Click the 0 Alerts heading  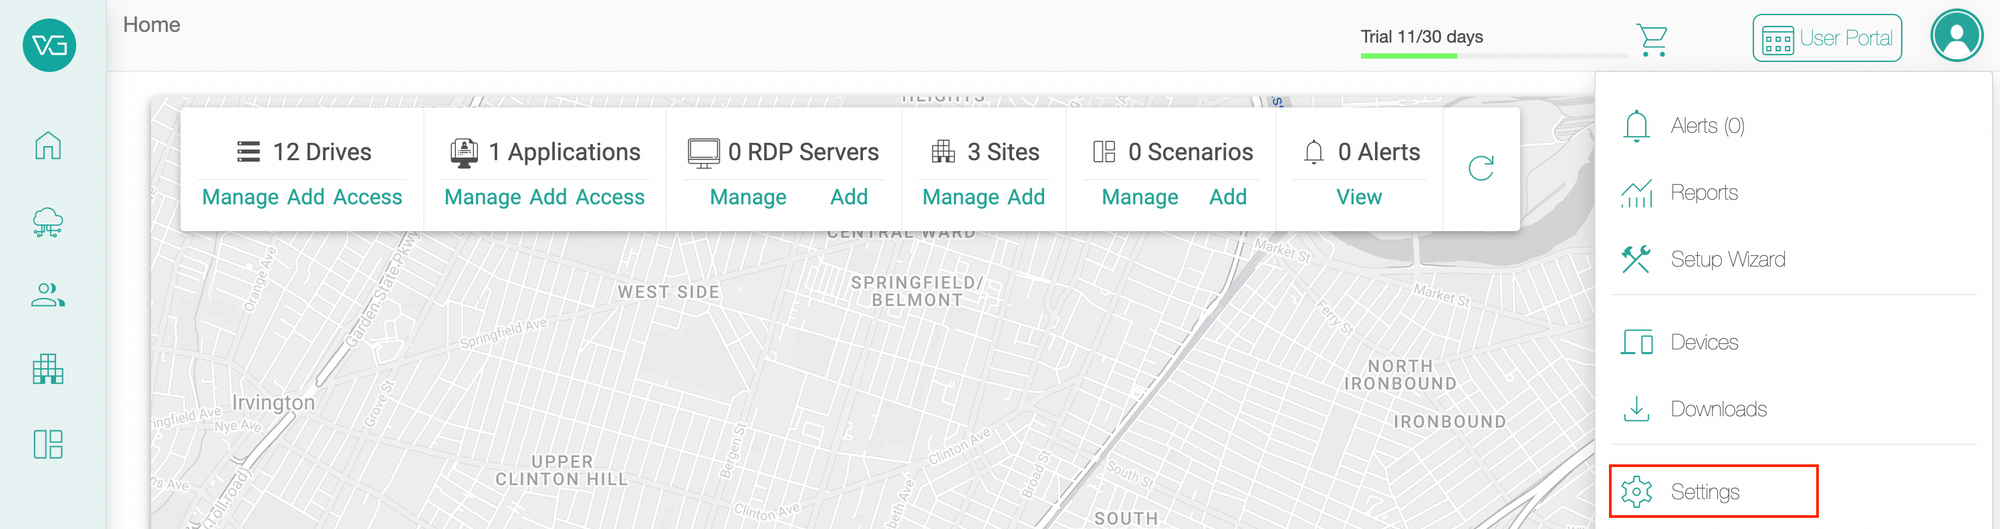[x=1379, y=152]
